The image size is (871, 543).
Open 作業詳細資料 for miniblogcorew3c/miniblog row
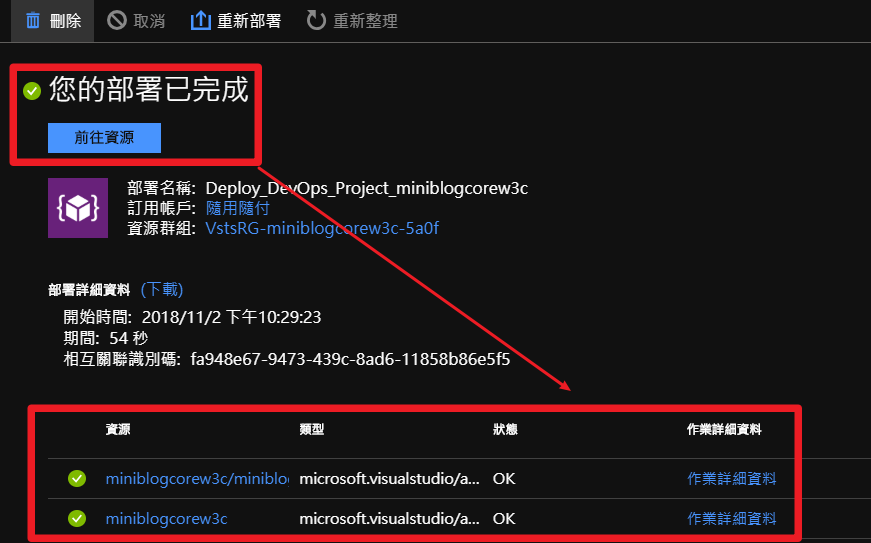point(731,479)
